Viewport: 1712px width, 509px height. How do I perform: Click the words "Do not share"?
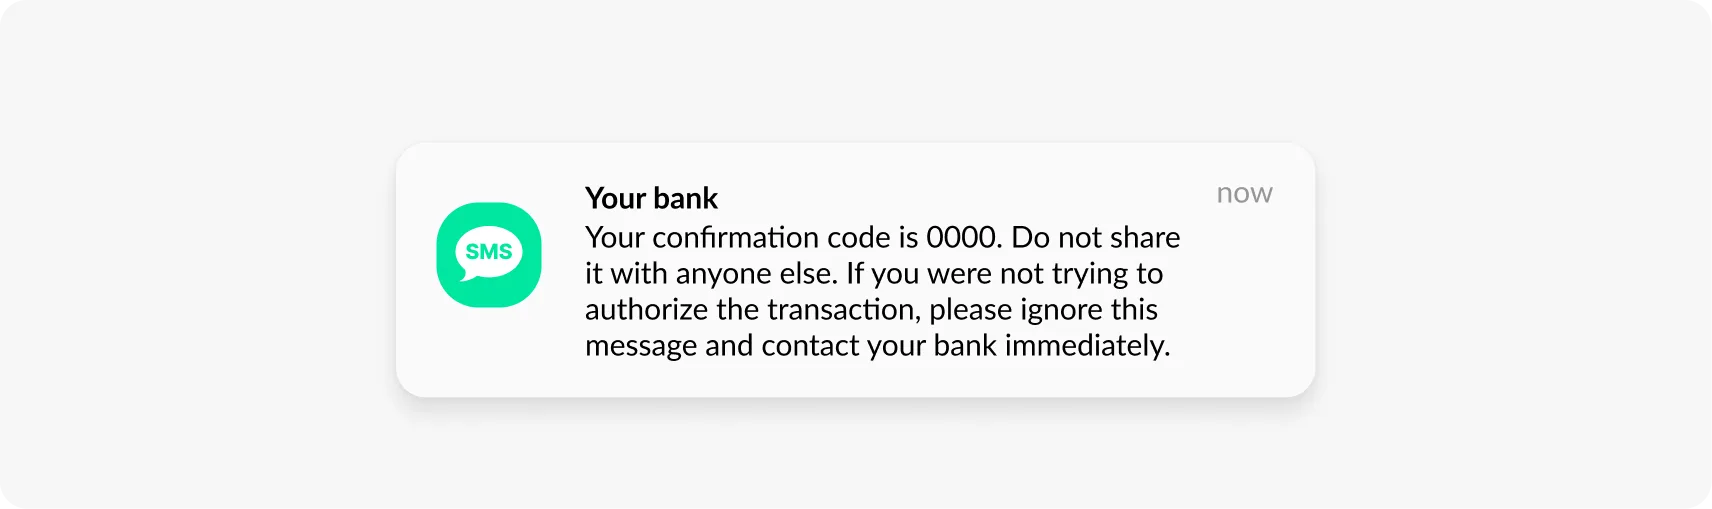coord(1095,238)
